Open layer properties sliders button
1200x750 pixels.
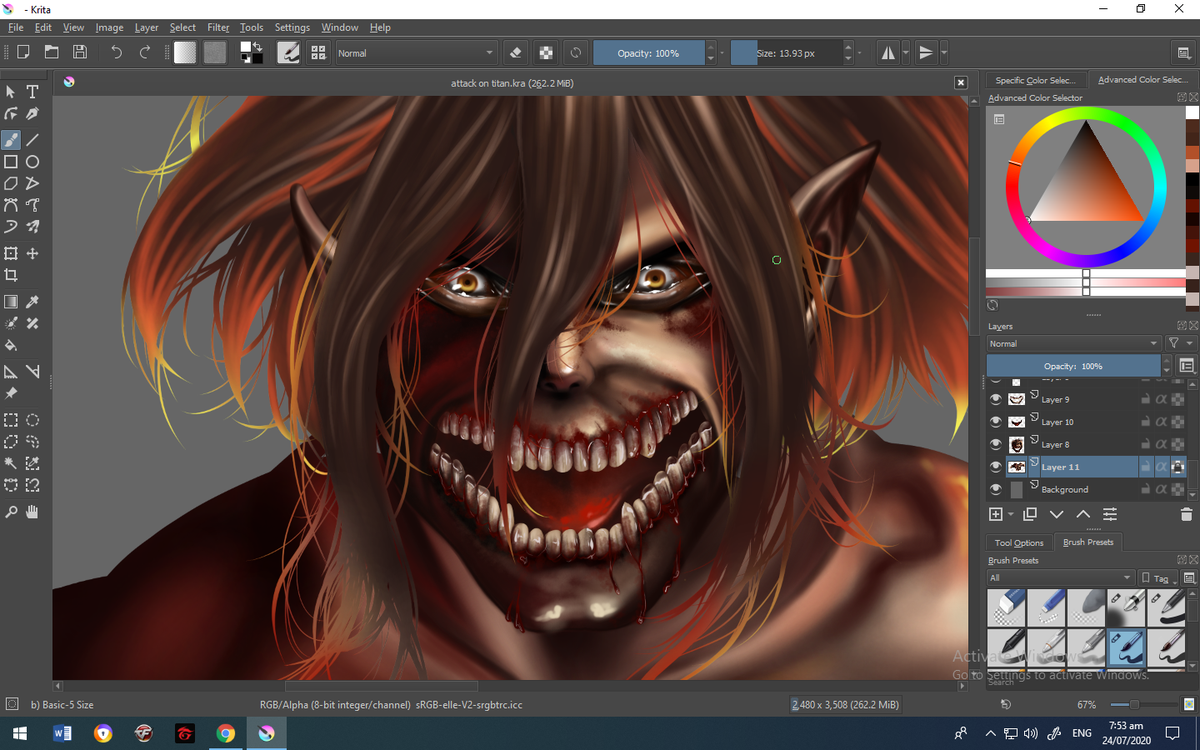1110,514
